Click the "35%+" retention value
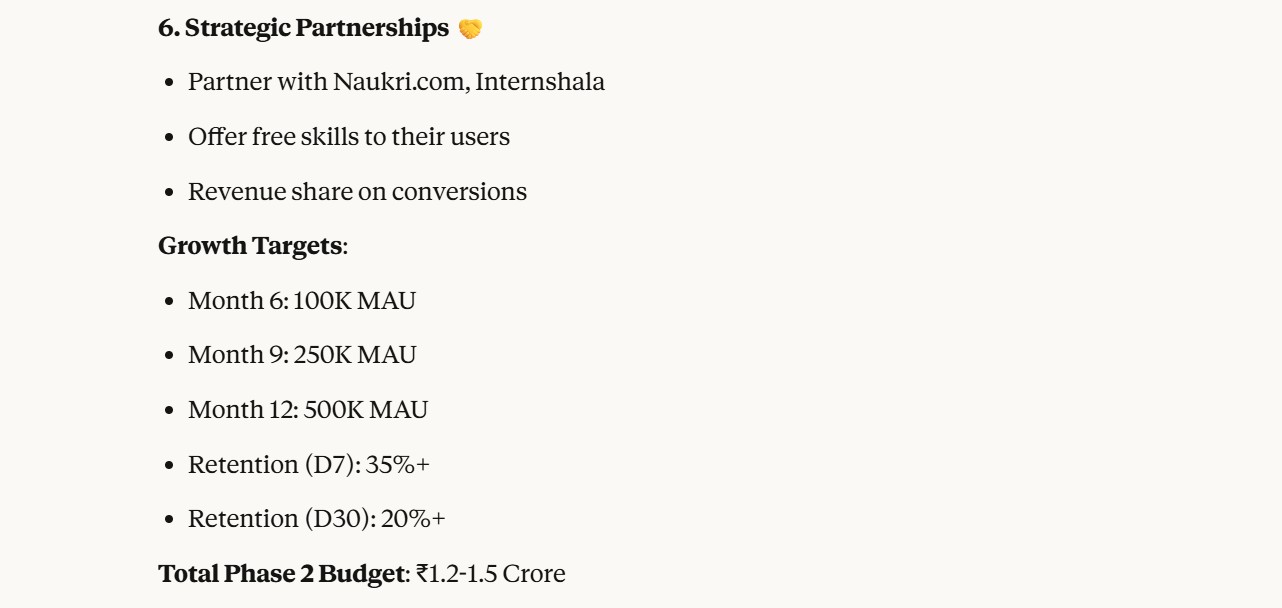 [x=397, y=465]
